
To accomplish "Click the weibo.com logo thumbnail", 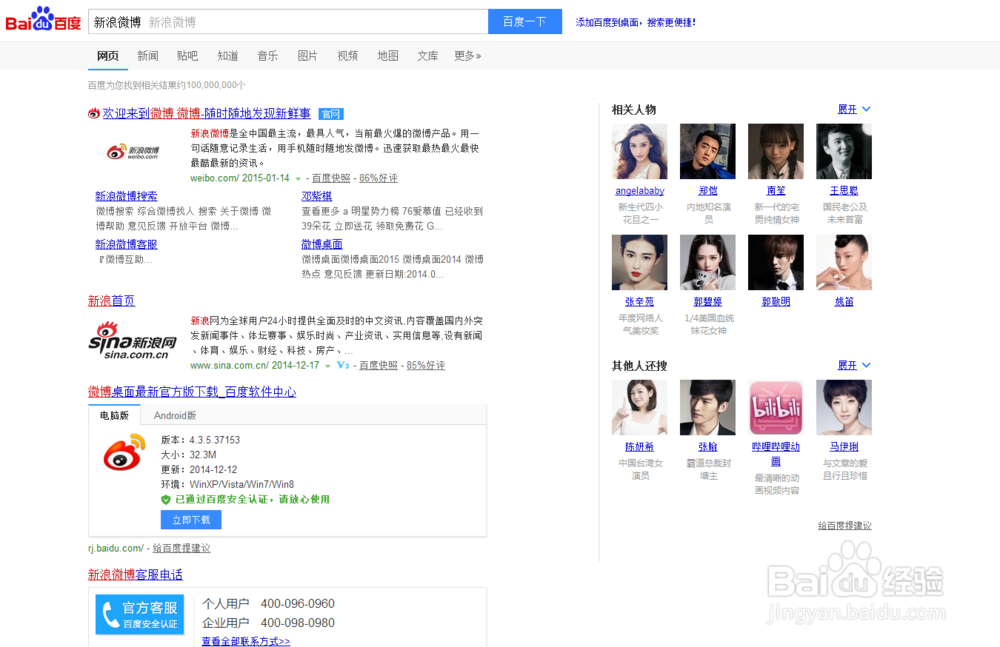I will pos(133,152).
